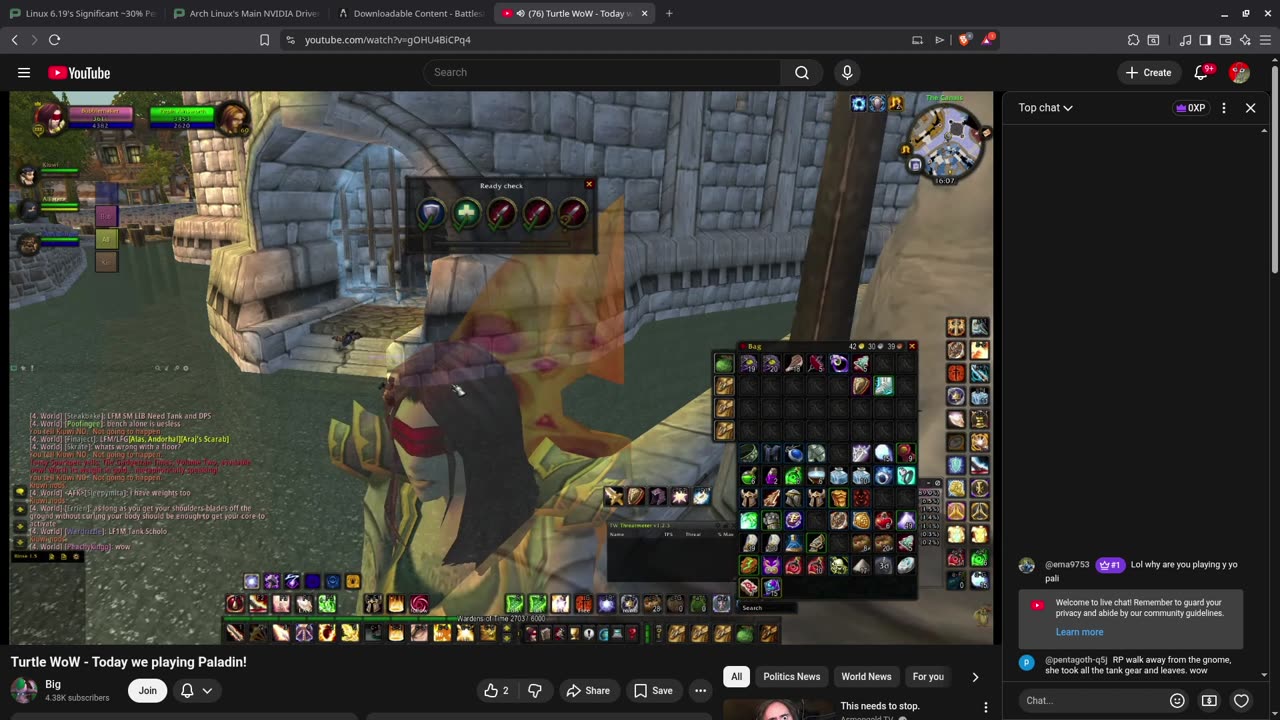The image size is (1280, 720).
Task: Like the video
Action: coord(496,690)
